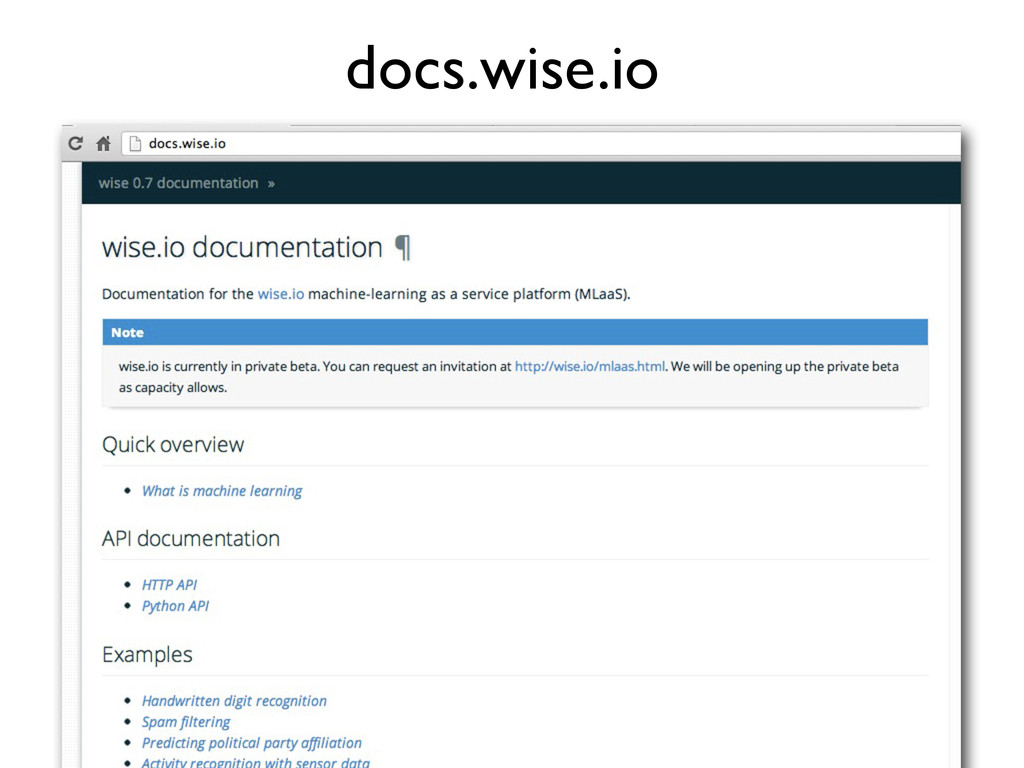
Task: Click the API documentation heading
Action: point(191,539)
